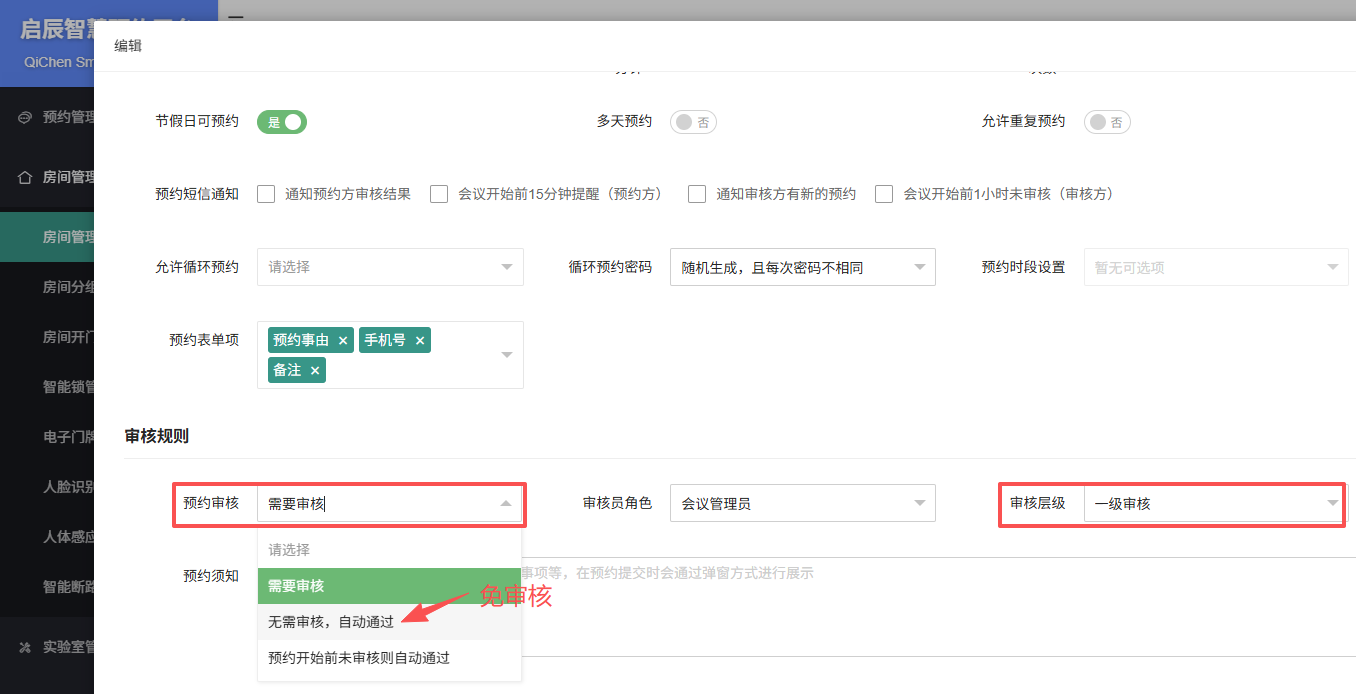The width and height of the screenshot is (1356, 694).
Task: Open the 允许循环预约 dropdown
Action: 390,267
